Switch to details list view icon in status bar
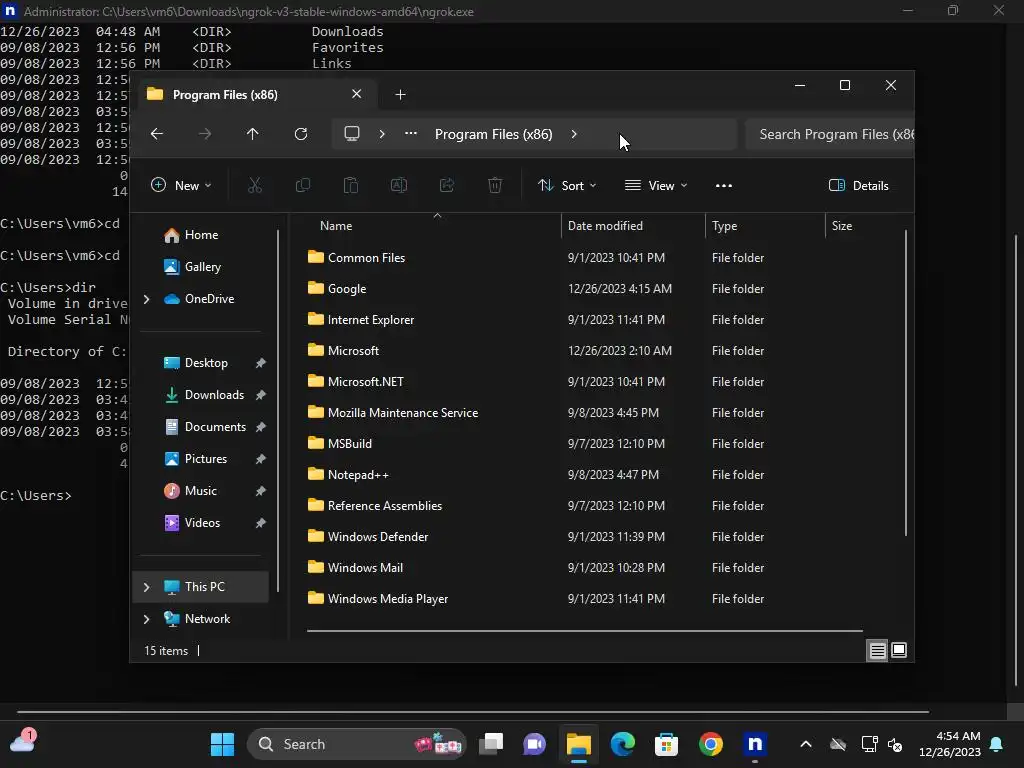Image resolution: width=1024 pixels, height=768 pixels. [878, 650]
